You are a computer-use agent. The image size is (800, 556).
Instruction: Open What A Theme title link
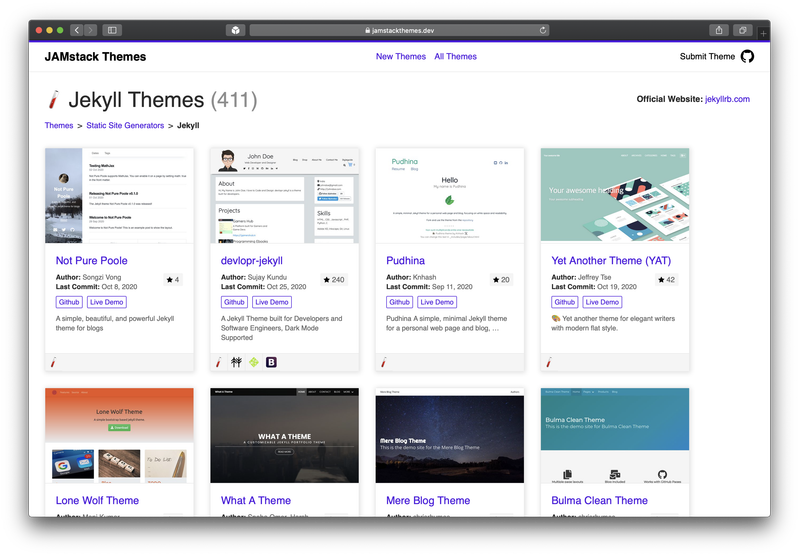tap(256, 500)
